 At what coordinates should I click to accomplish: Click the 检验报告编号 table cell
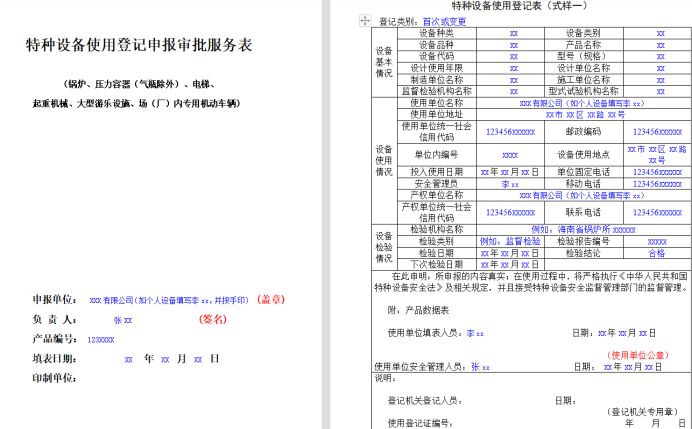(584, 241)
